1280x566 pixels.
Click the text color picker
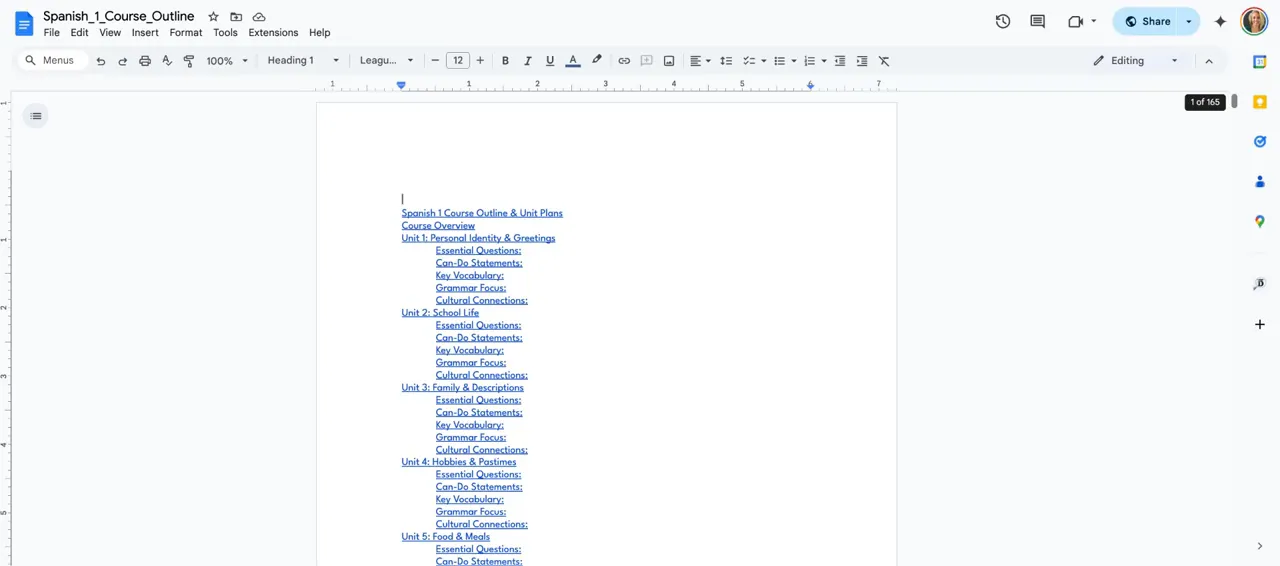[x=573, y=61]
